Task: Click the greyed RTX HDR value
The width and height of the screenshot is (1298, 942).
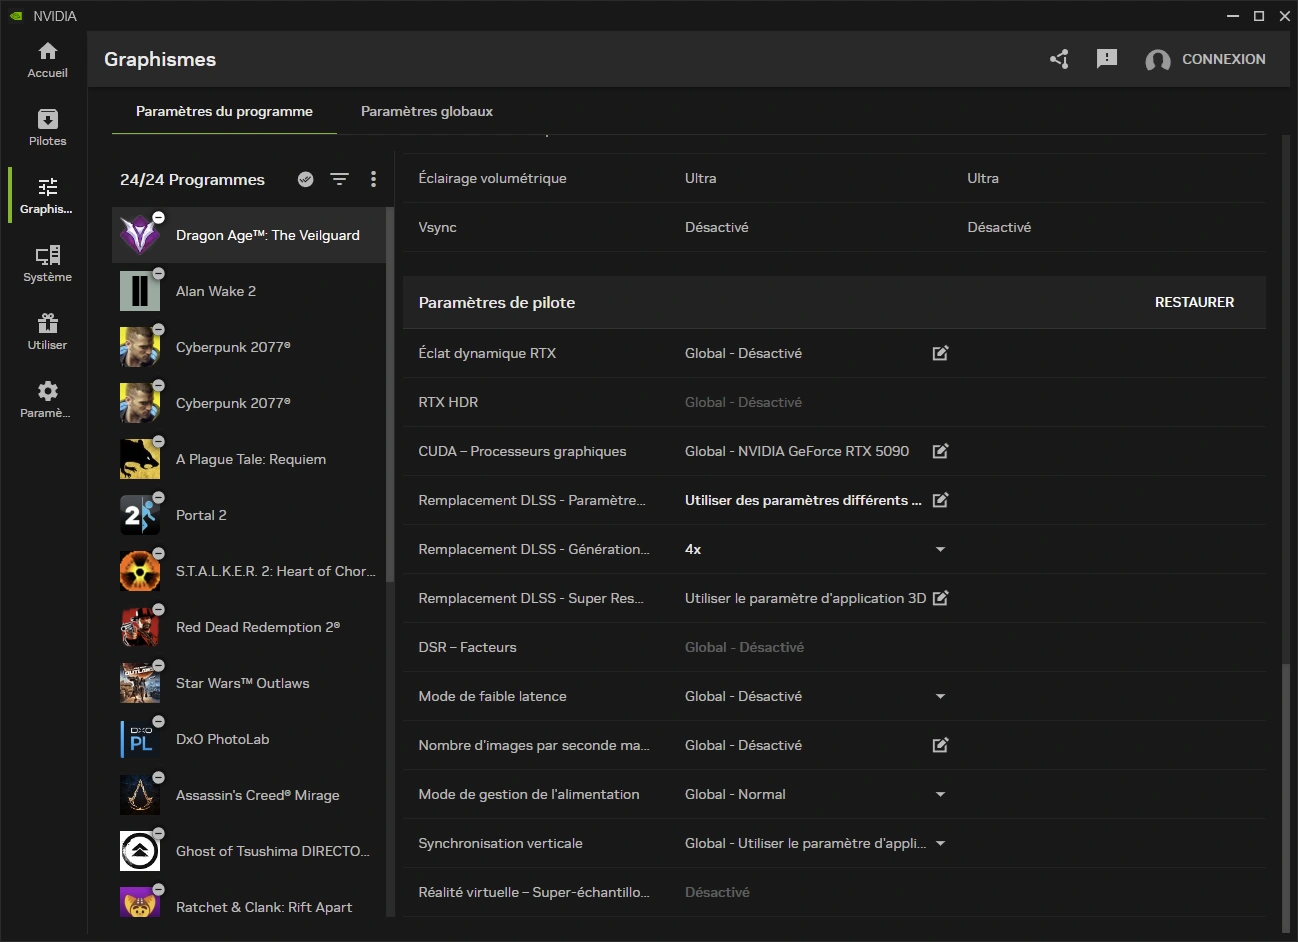Action: [743, 402]
